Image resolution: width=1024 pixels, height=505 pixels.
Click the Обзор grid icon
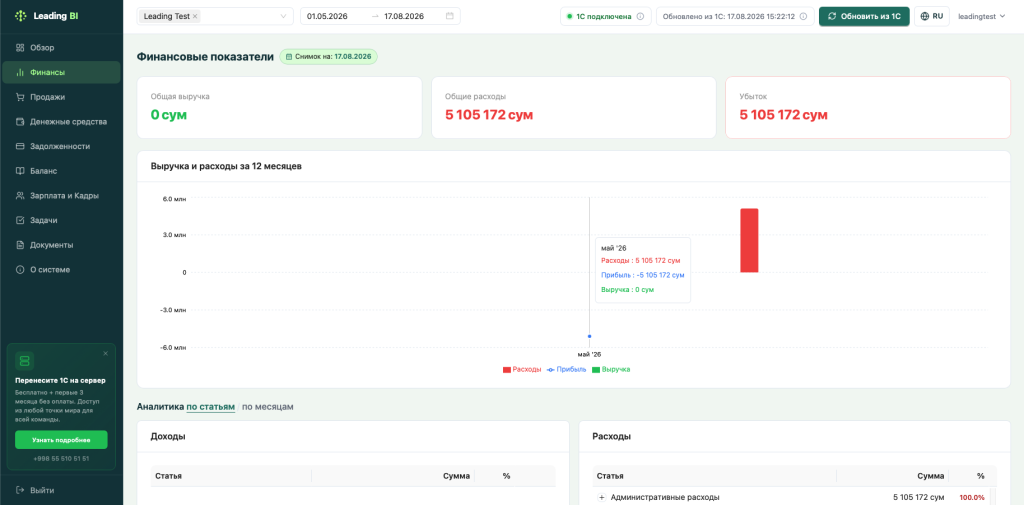[20, 48]
